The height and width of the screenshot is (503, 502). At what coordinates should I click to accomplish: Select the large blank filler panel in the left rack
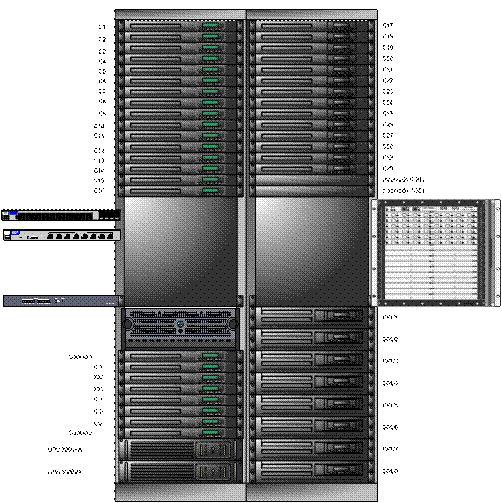[x=180, y=251]
